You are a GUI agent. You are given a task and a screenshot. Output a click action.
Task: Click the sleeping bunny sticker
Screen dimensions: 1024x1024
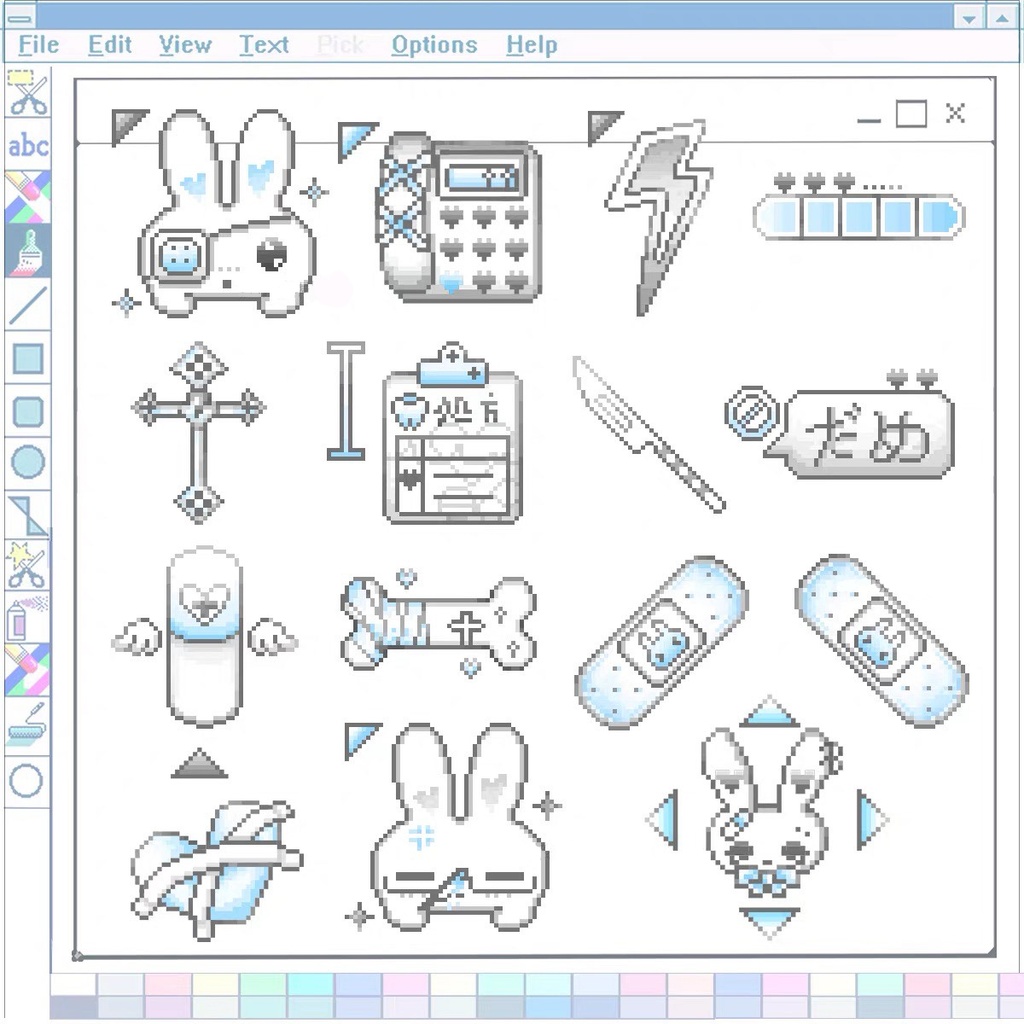pos(460,827)
